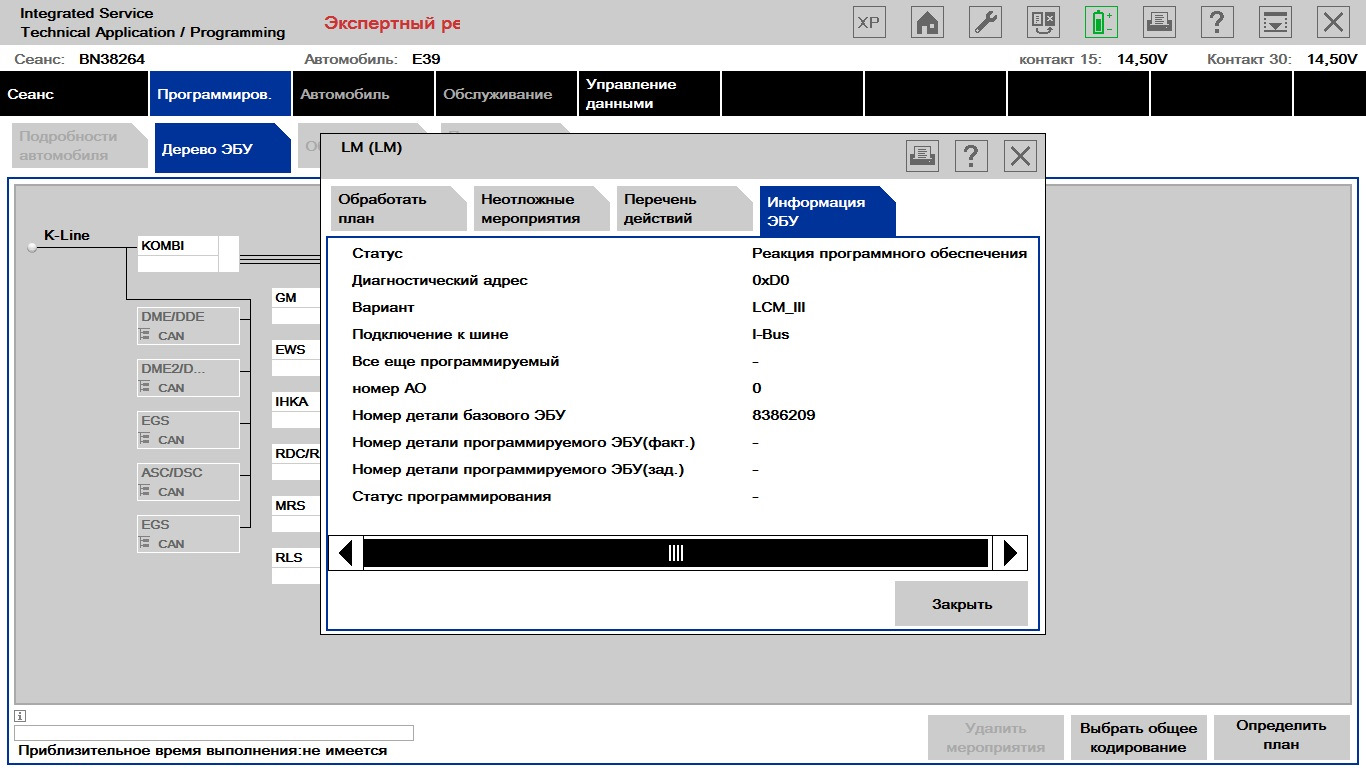This screenshot has height=768, width=1366.
Task: Print the LM dialog using its printer icon
Action: pos(923,156)
